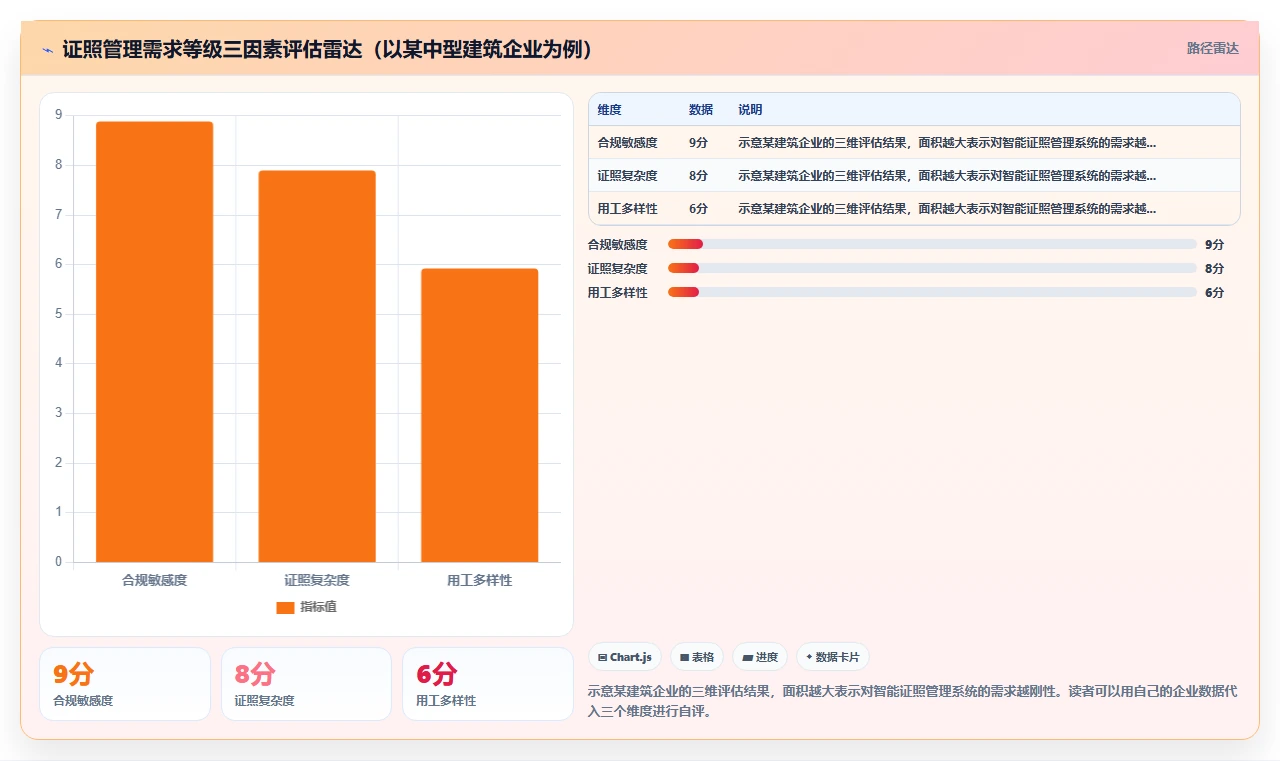Image resolution: width=1280 pixels, height=761 pixels.
Task: Click the 8分 cell in the table
Action: click(x=698, y=176)
